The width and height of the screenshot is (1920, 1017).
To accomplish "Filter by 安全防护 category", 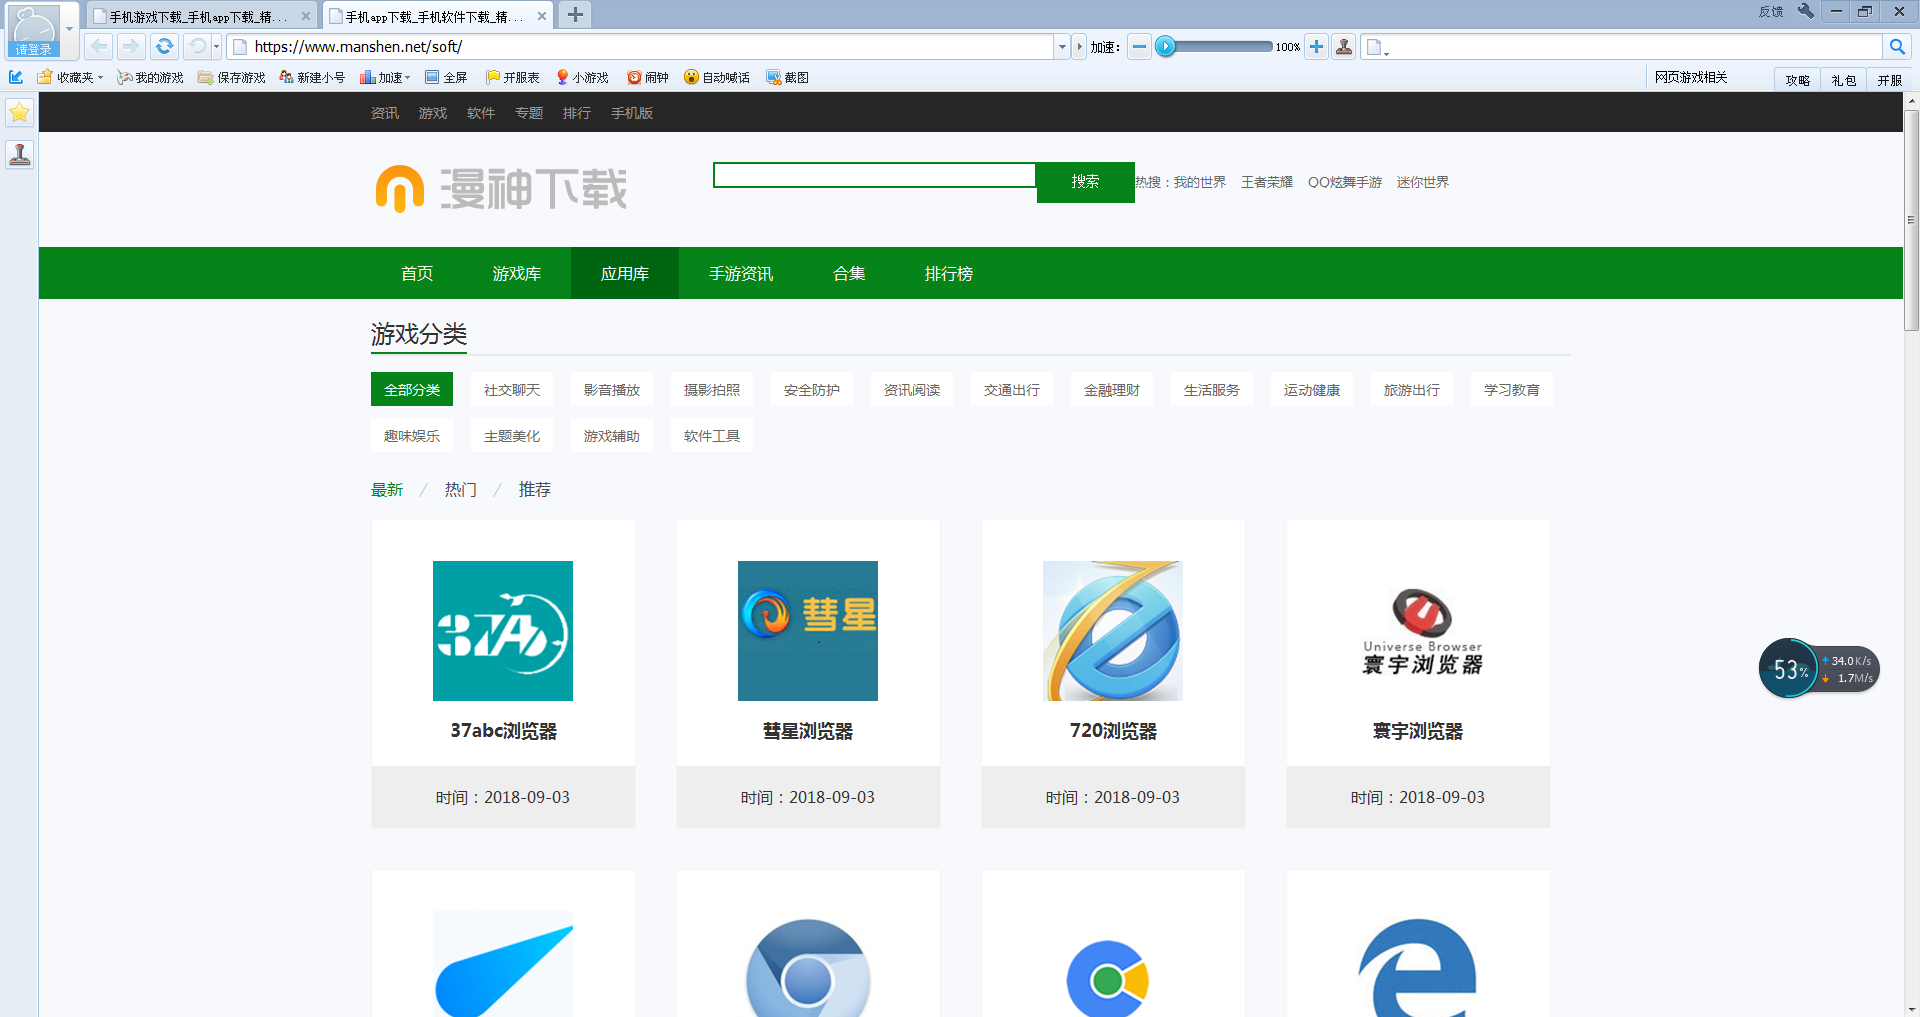I will 812,390.
